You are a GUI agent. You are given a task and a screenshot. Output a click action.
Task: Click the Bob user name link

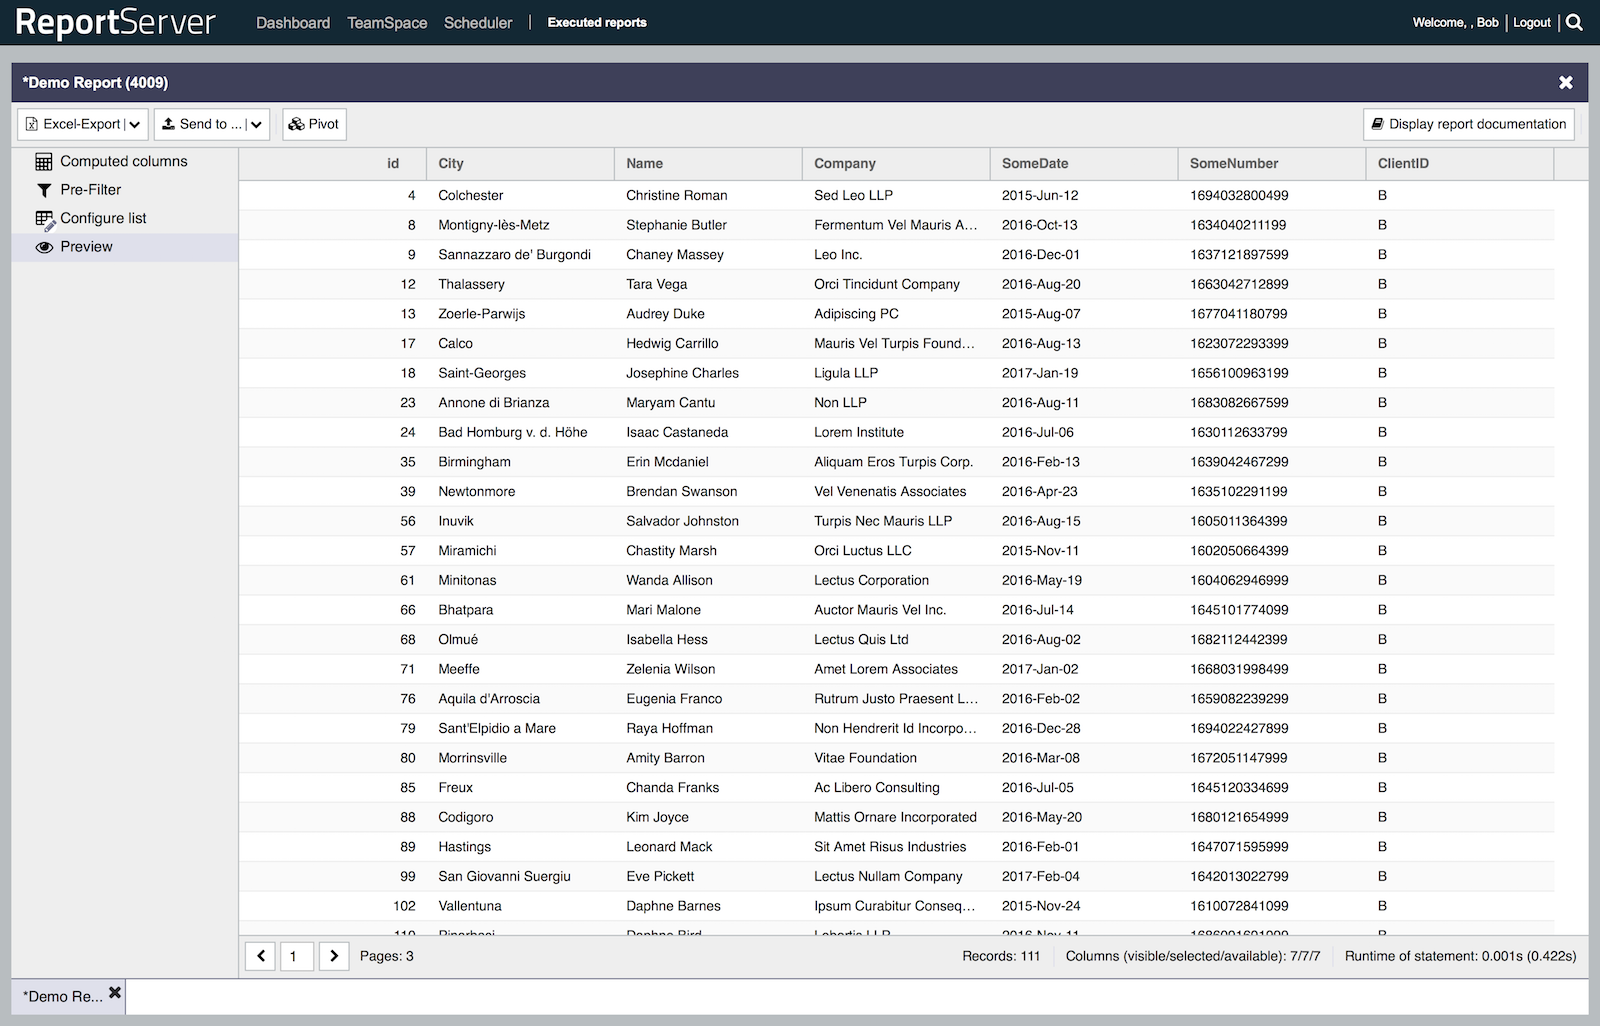(1488, 22)
